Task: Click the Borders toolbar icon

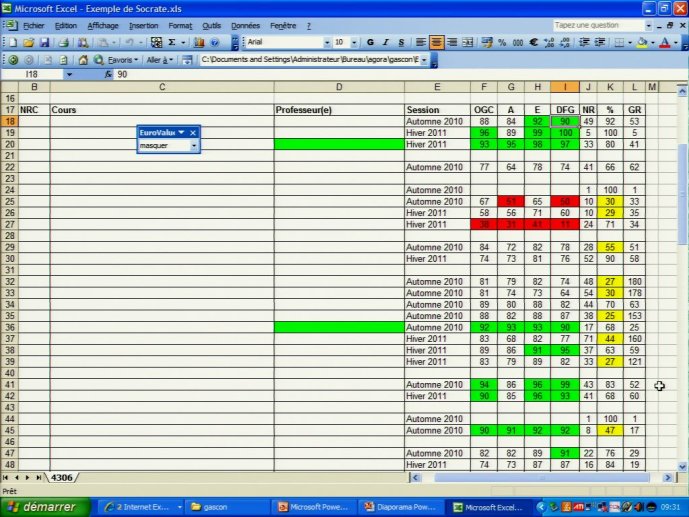Action: tap(619, 42)
